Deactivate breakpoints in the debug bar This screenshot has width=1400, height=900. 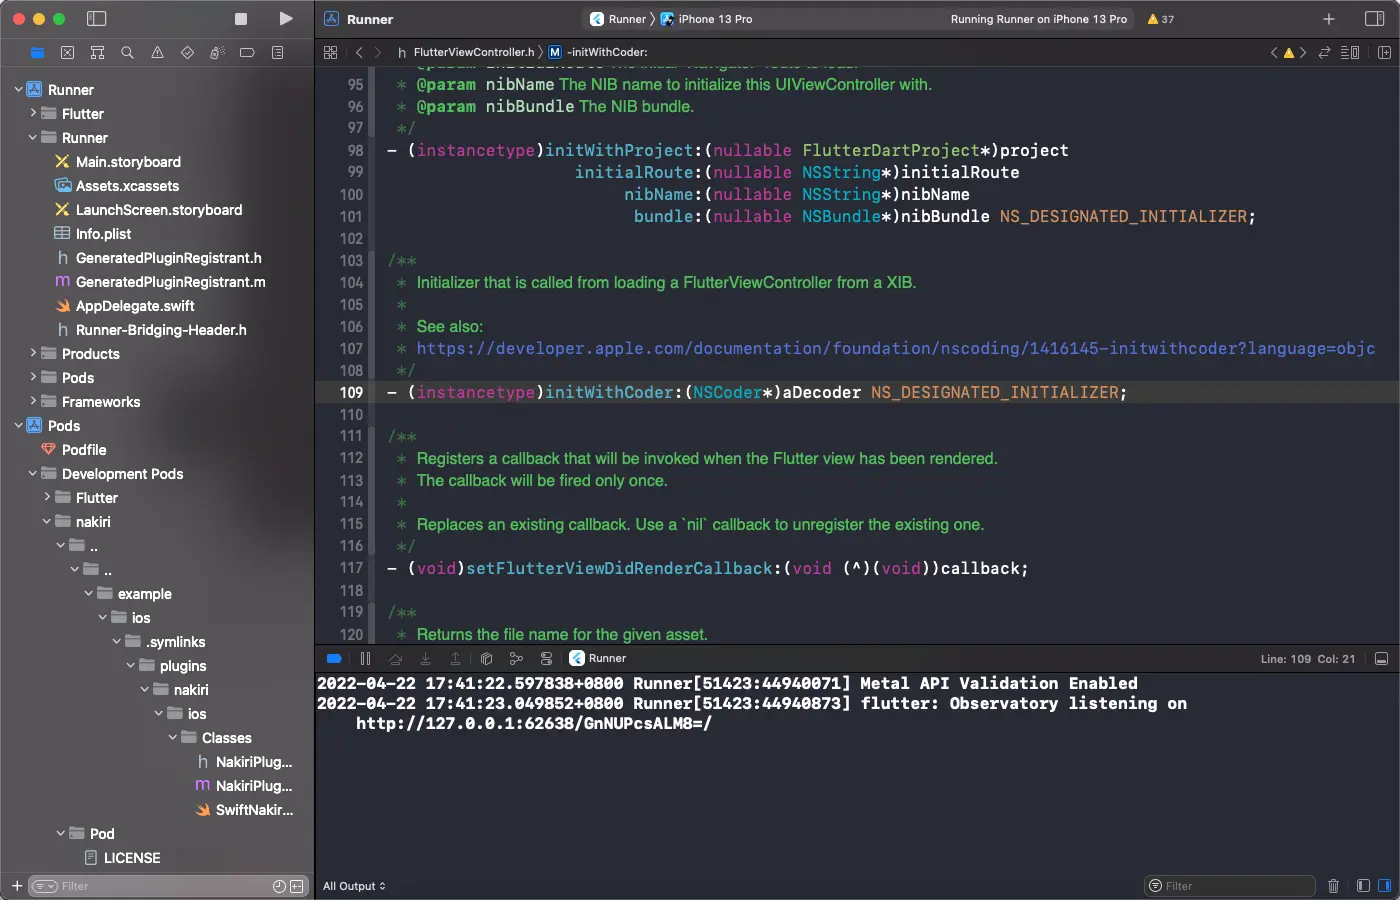334,658
